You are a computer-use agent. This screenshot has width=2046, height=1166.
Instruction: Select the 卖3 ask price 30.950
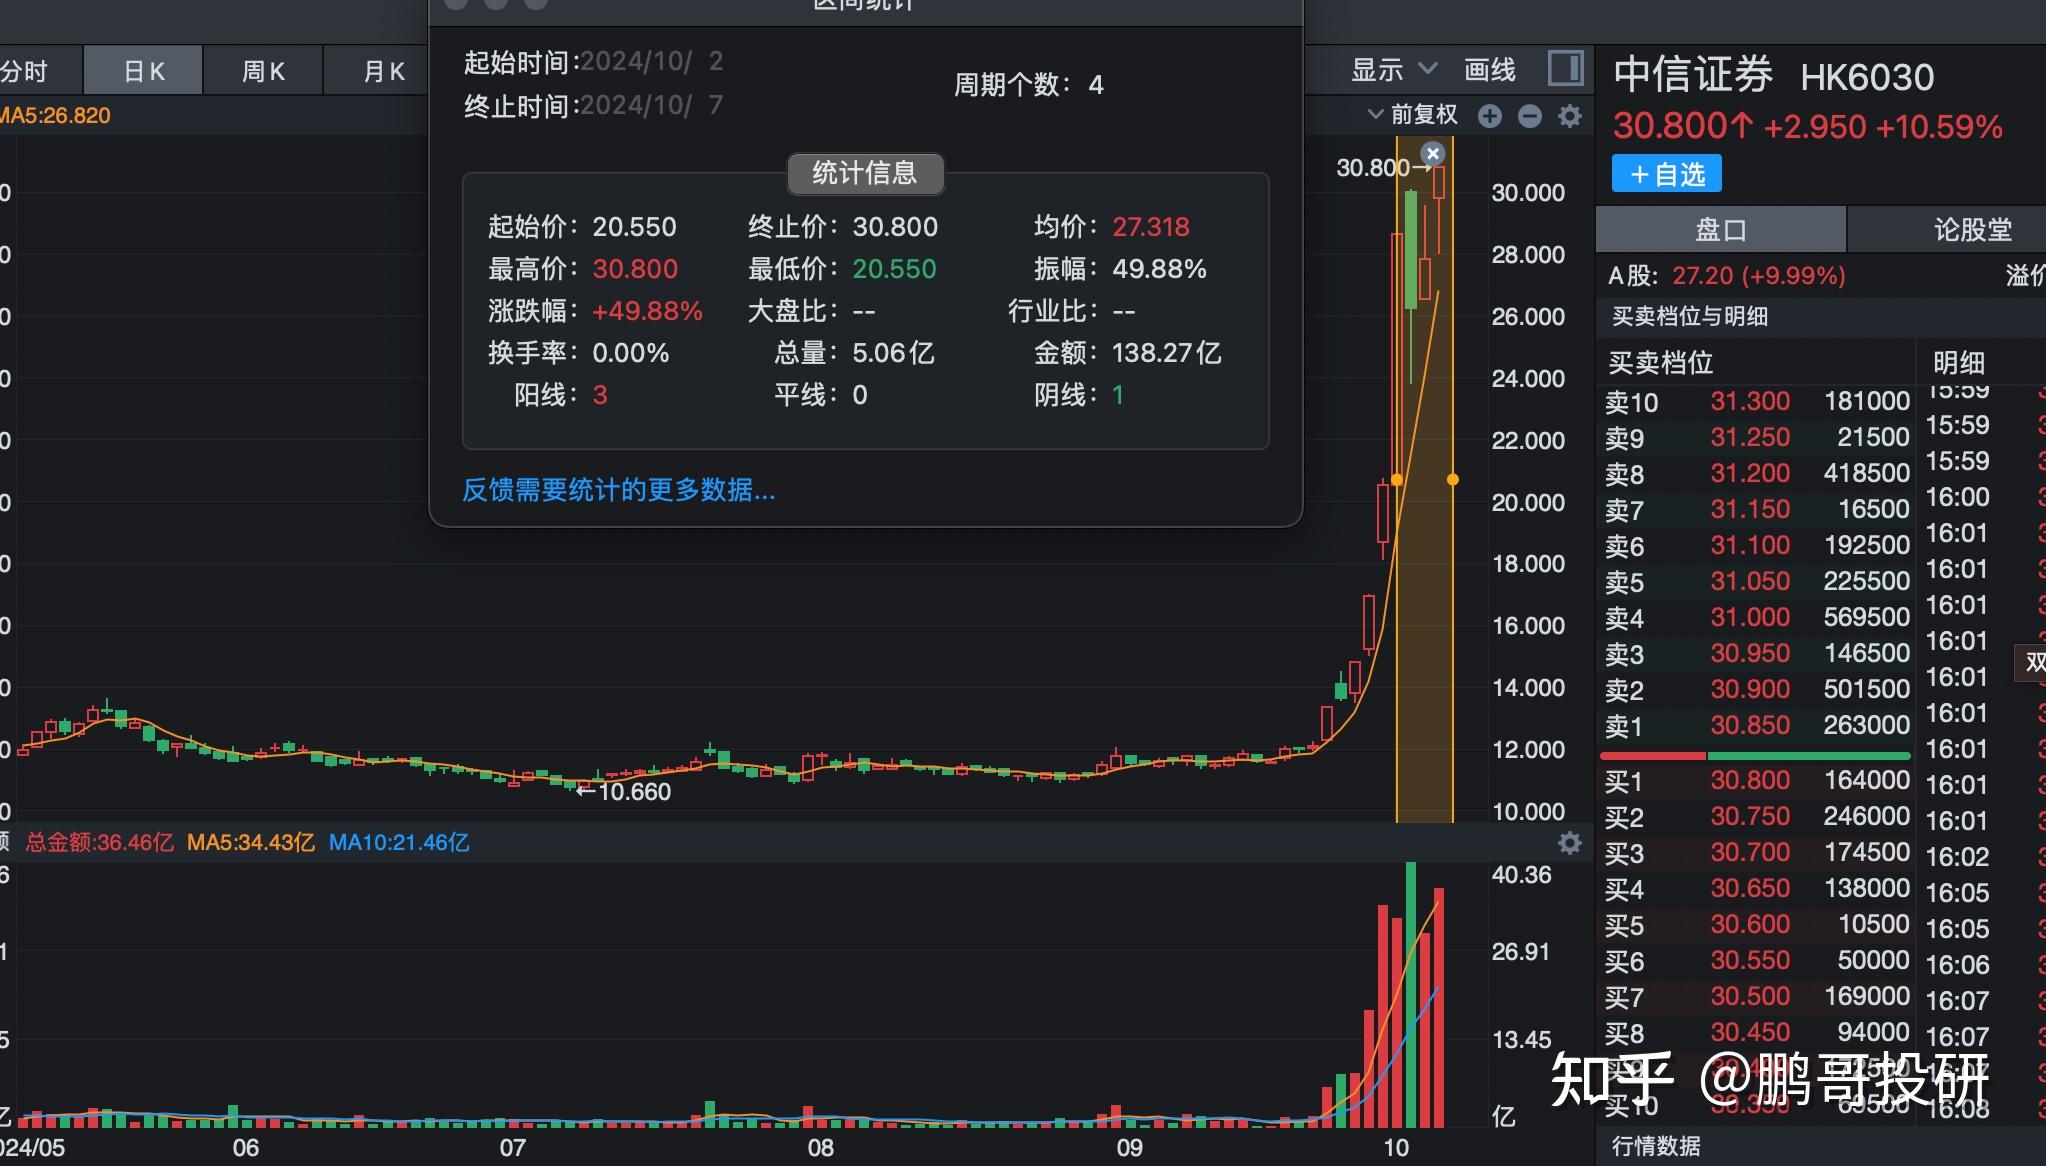click(1750, 654)
